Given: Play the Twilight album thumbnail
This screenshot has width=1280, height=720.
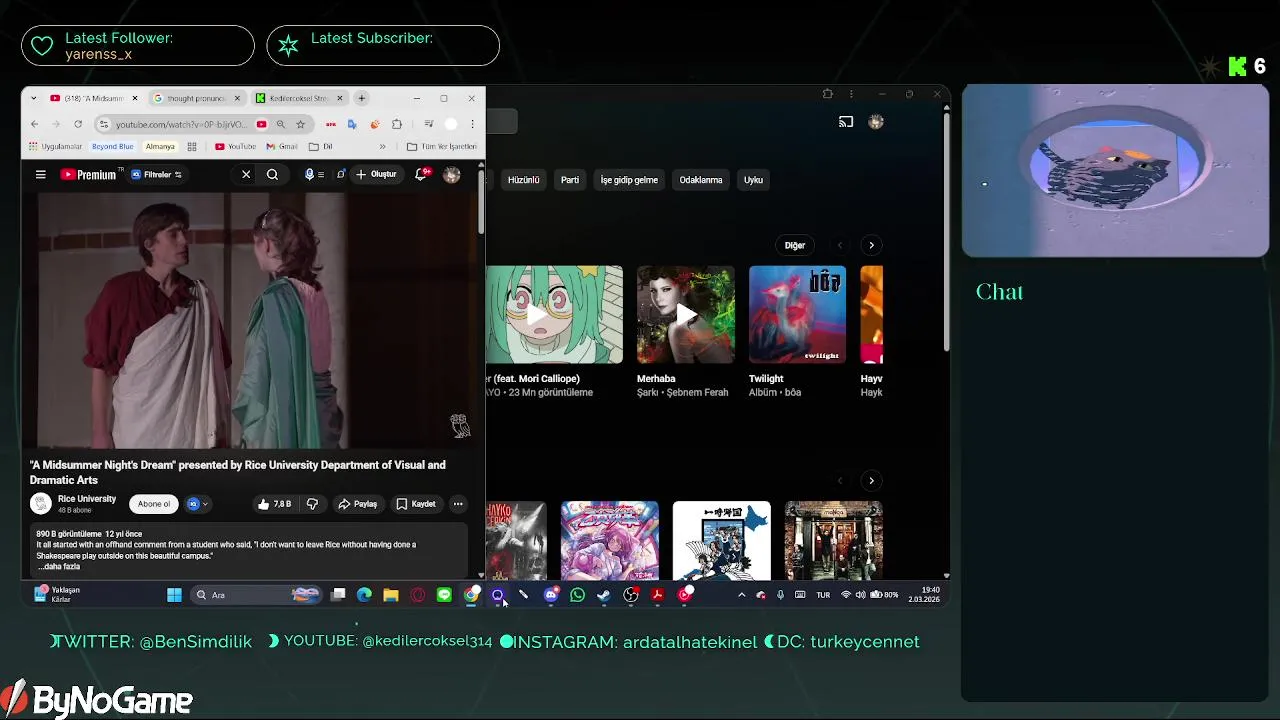Looking at the screenshot, I should coord(797,315).
